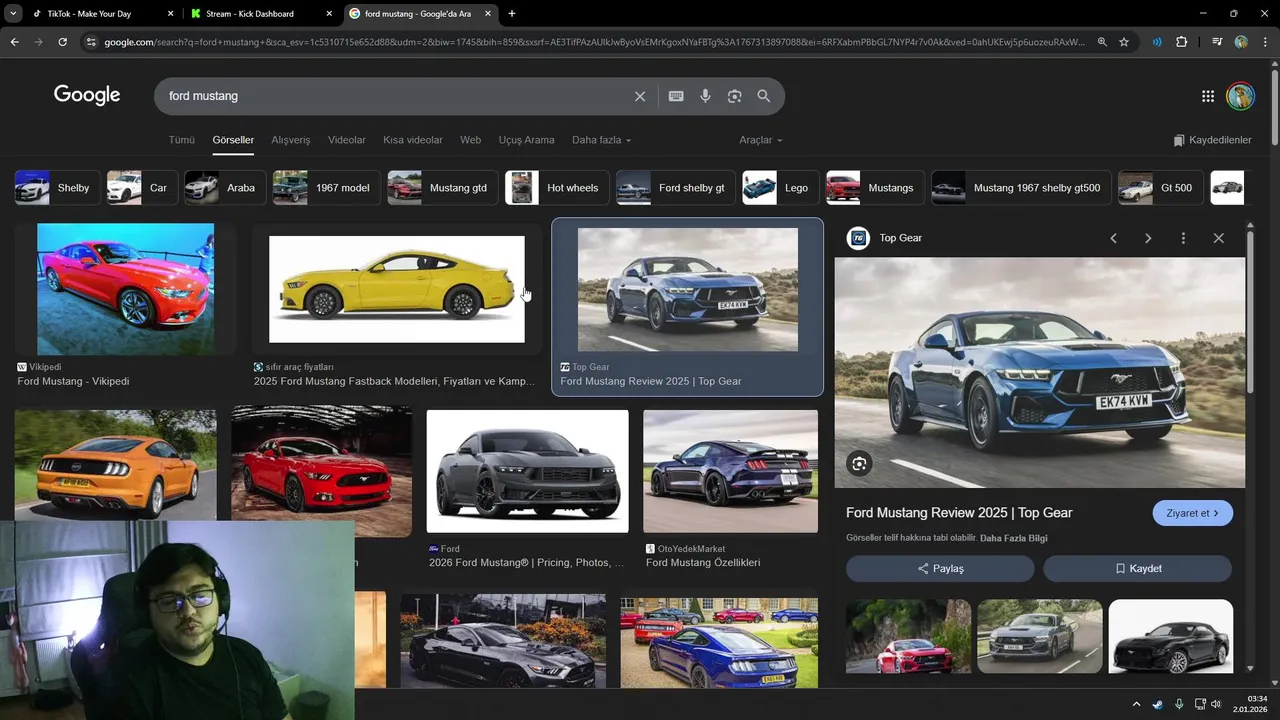Filter by the Mustang gtd chip
Viewport: 1280px width, 720px height.
click(441, 188)
